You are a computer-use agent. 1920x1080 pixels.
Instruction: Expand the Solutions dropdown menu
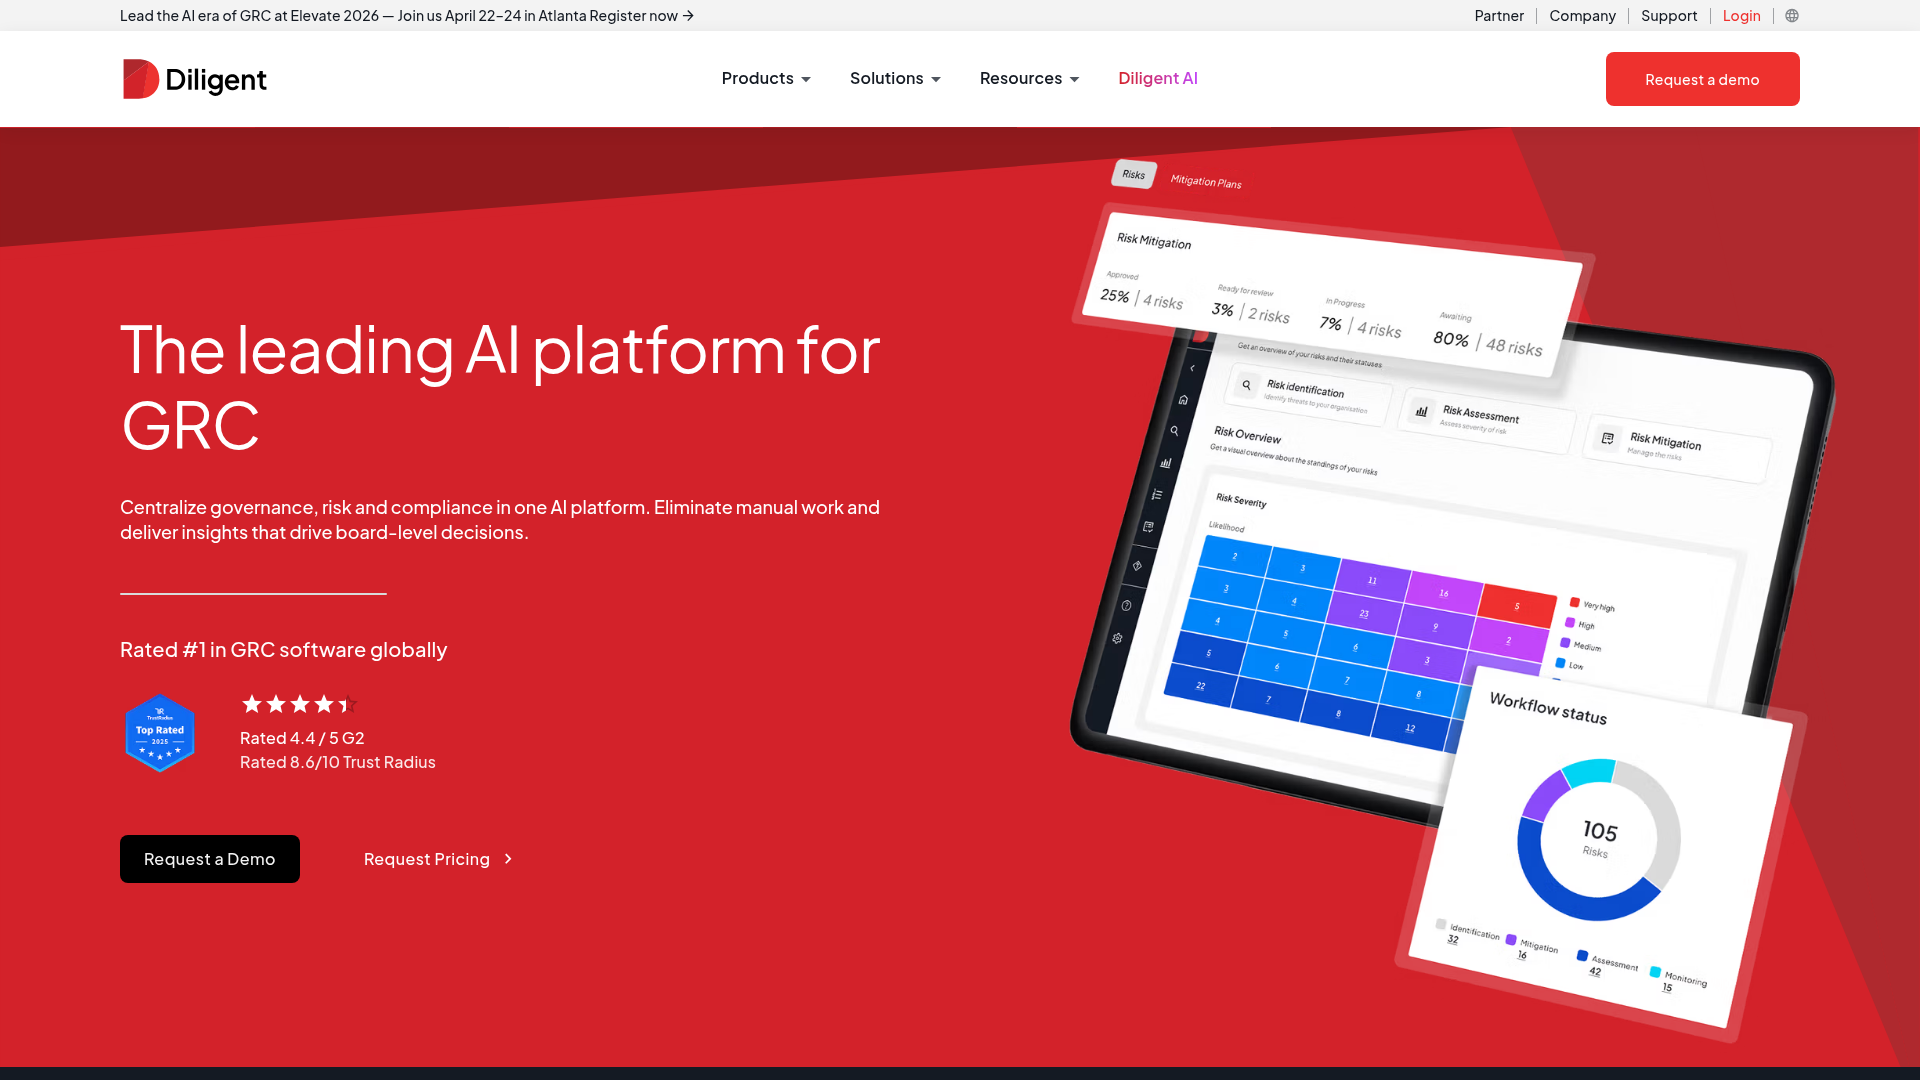[895, 78]
